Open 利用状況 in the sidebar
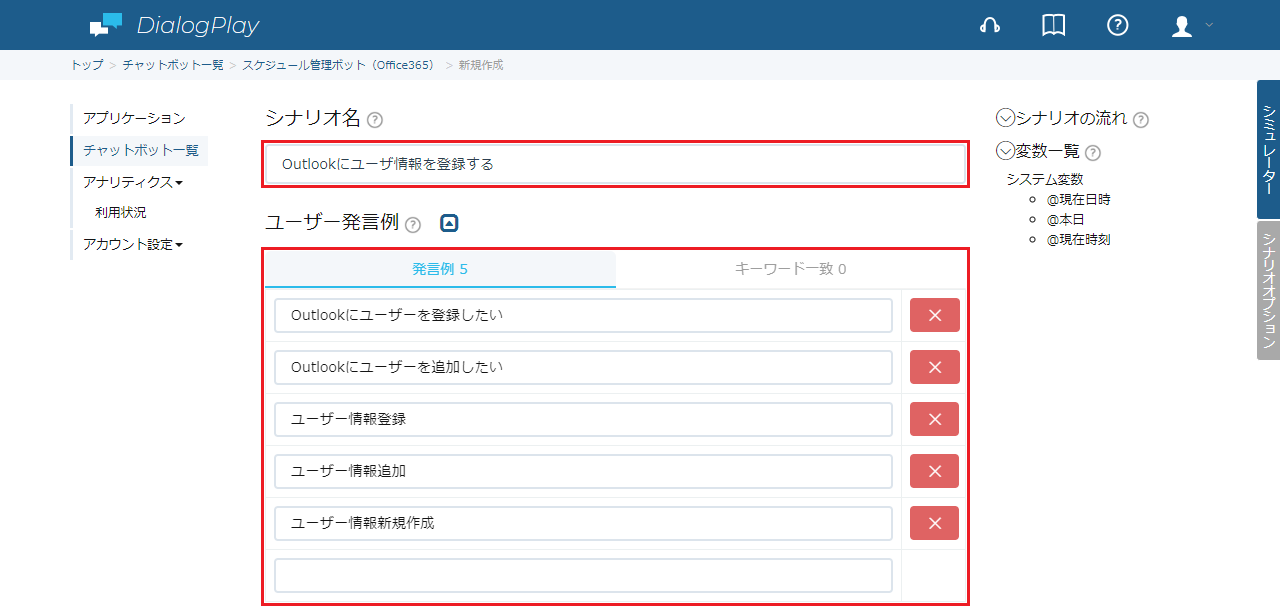1280x615 pixels. click(121, 212)
